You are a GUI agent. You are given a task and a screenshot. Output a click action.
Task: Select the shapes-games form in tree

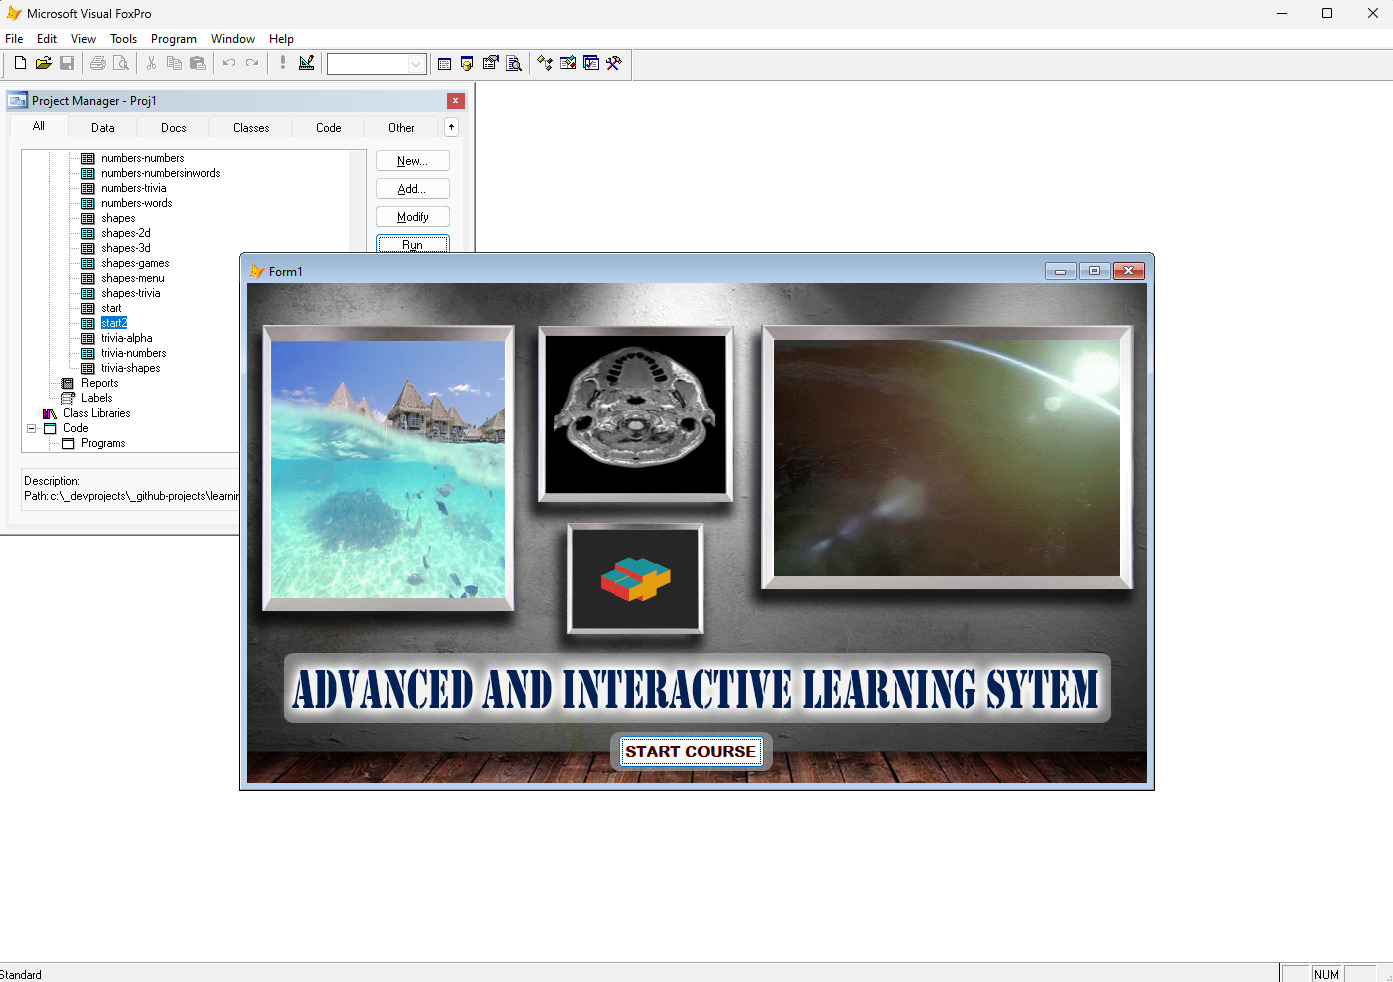point(135,263)
